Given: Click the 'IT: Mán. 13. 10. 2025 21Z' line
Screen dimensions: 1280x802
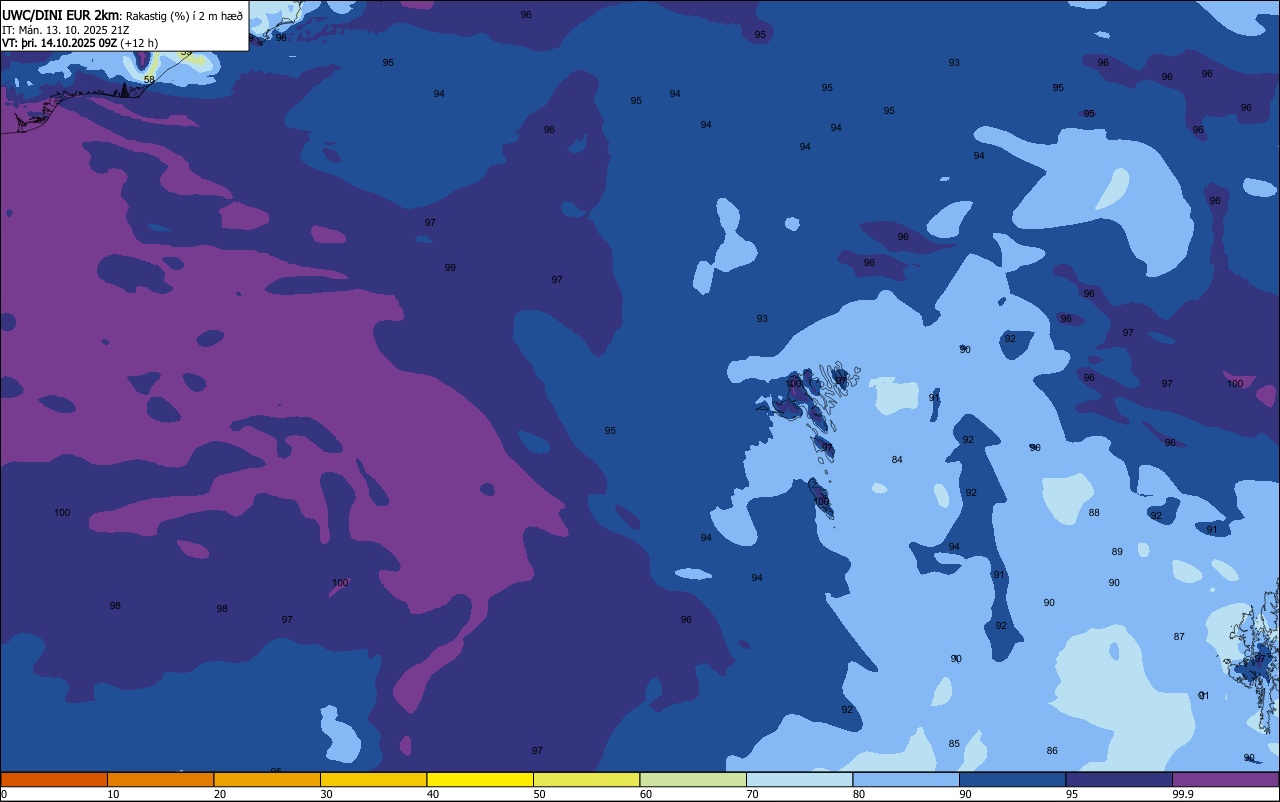Looking at the screenshot, I should tap(65, 29).
